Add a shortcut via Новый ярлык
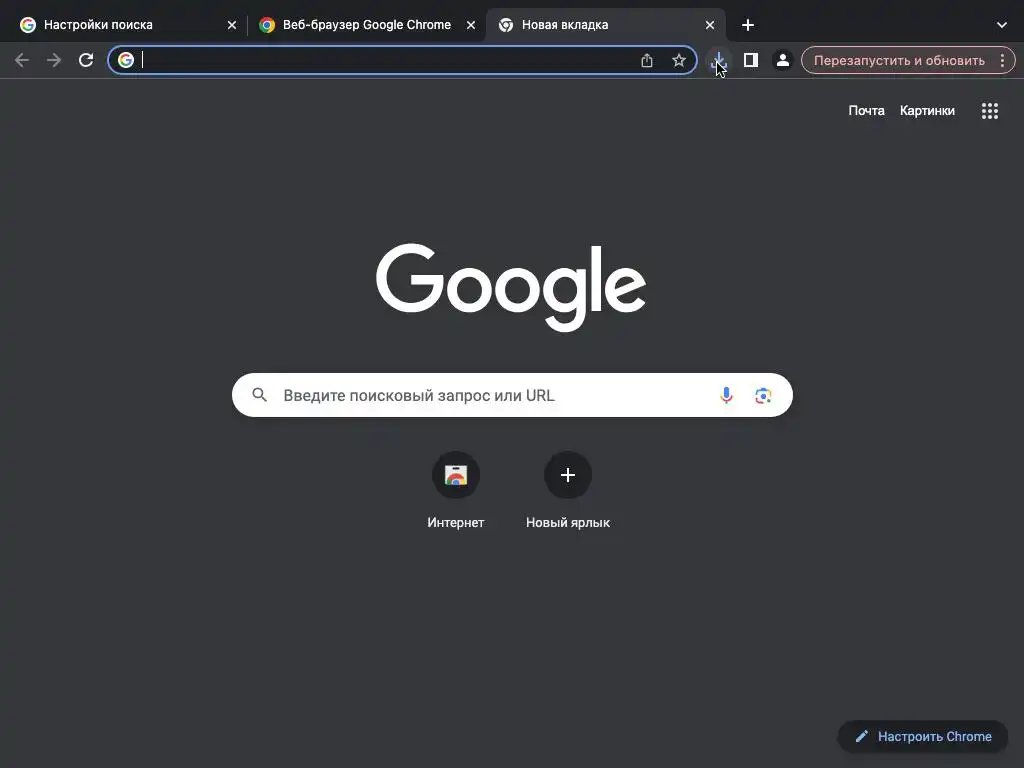The height and width of the screenshot is (768, 1024). (x=568, y=490)
